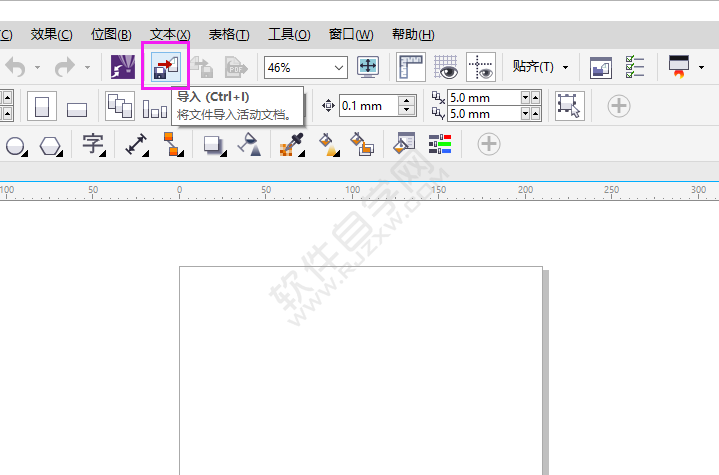Click the full-screen preview icon

tap(368, 67)
